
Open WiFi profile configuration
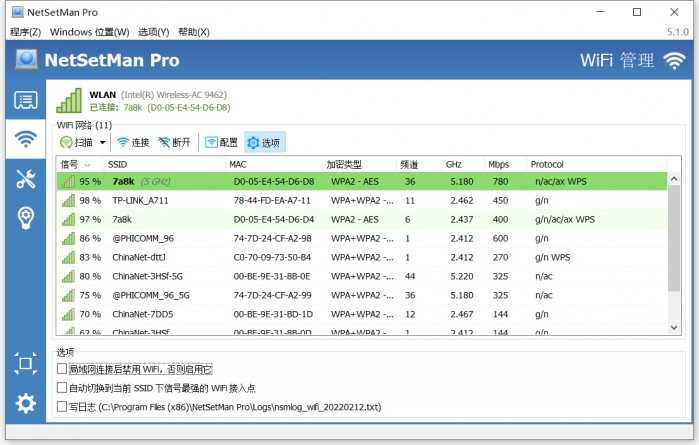click(221, 142)
